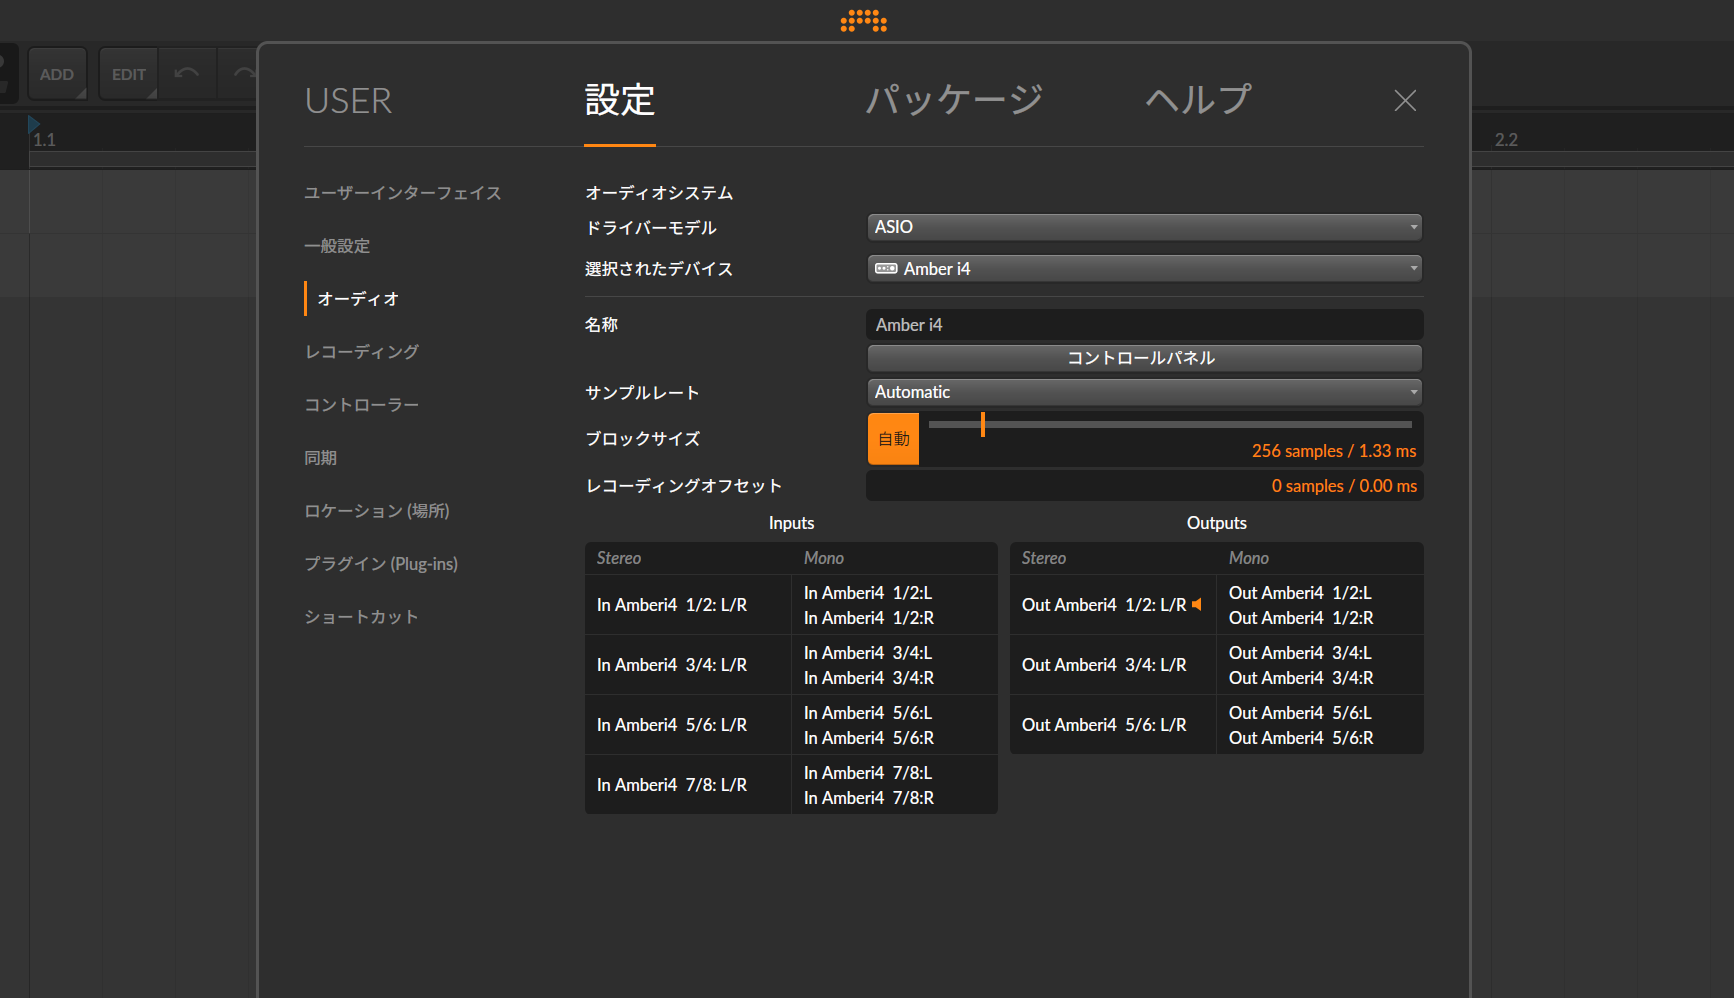Click mono output Out Amberi4 3/4:L

1300,653
